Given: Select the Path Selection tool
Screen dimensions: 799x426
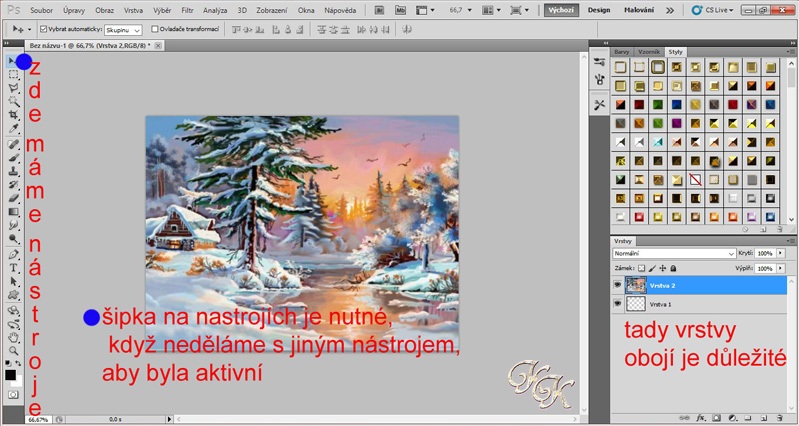Looking at the screenshot, I should 13,281.
